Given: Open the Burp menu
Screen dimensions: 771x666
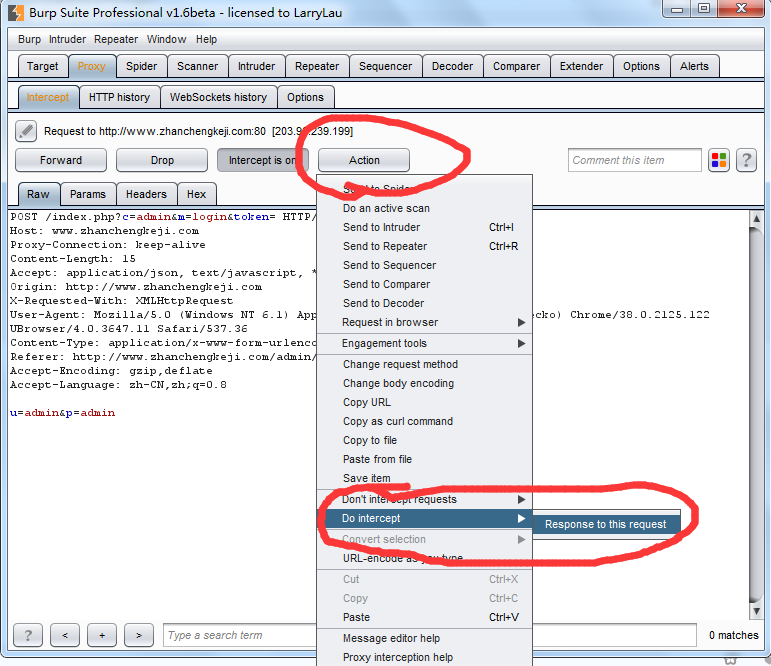Looking at the screenshot, I should 30,39.
